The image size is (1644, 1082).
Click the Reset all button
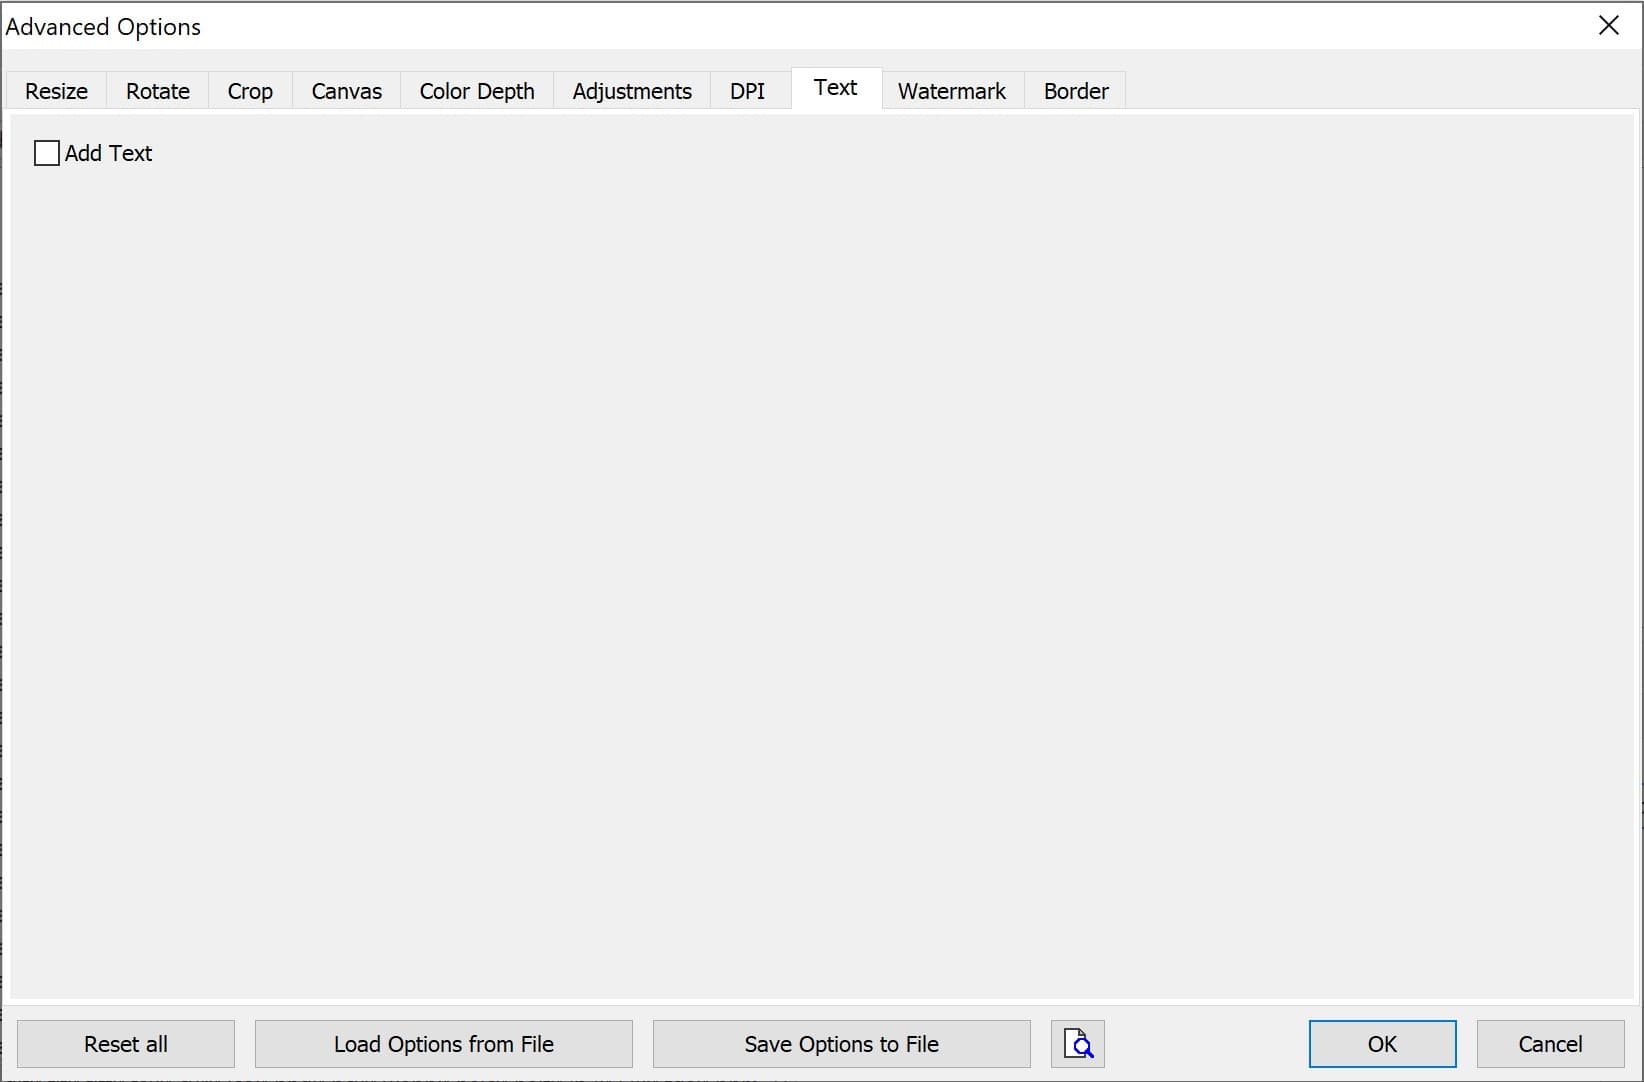126,1044
